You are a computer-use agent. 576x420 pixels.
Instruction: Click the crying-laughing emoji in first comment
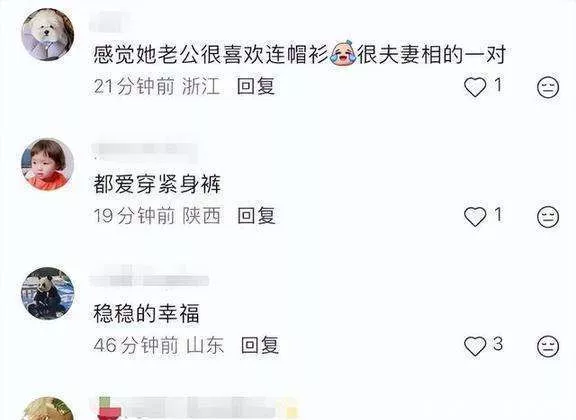tap(343, 53)
